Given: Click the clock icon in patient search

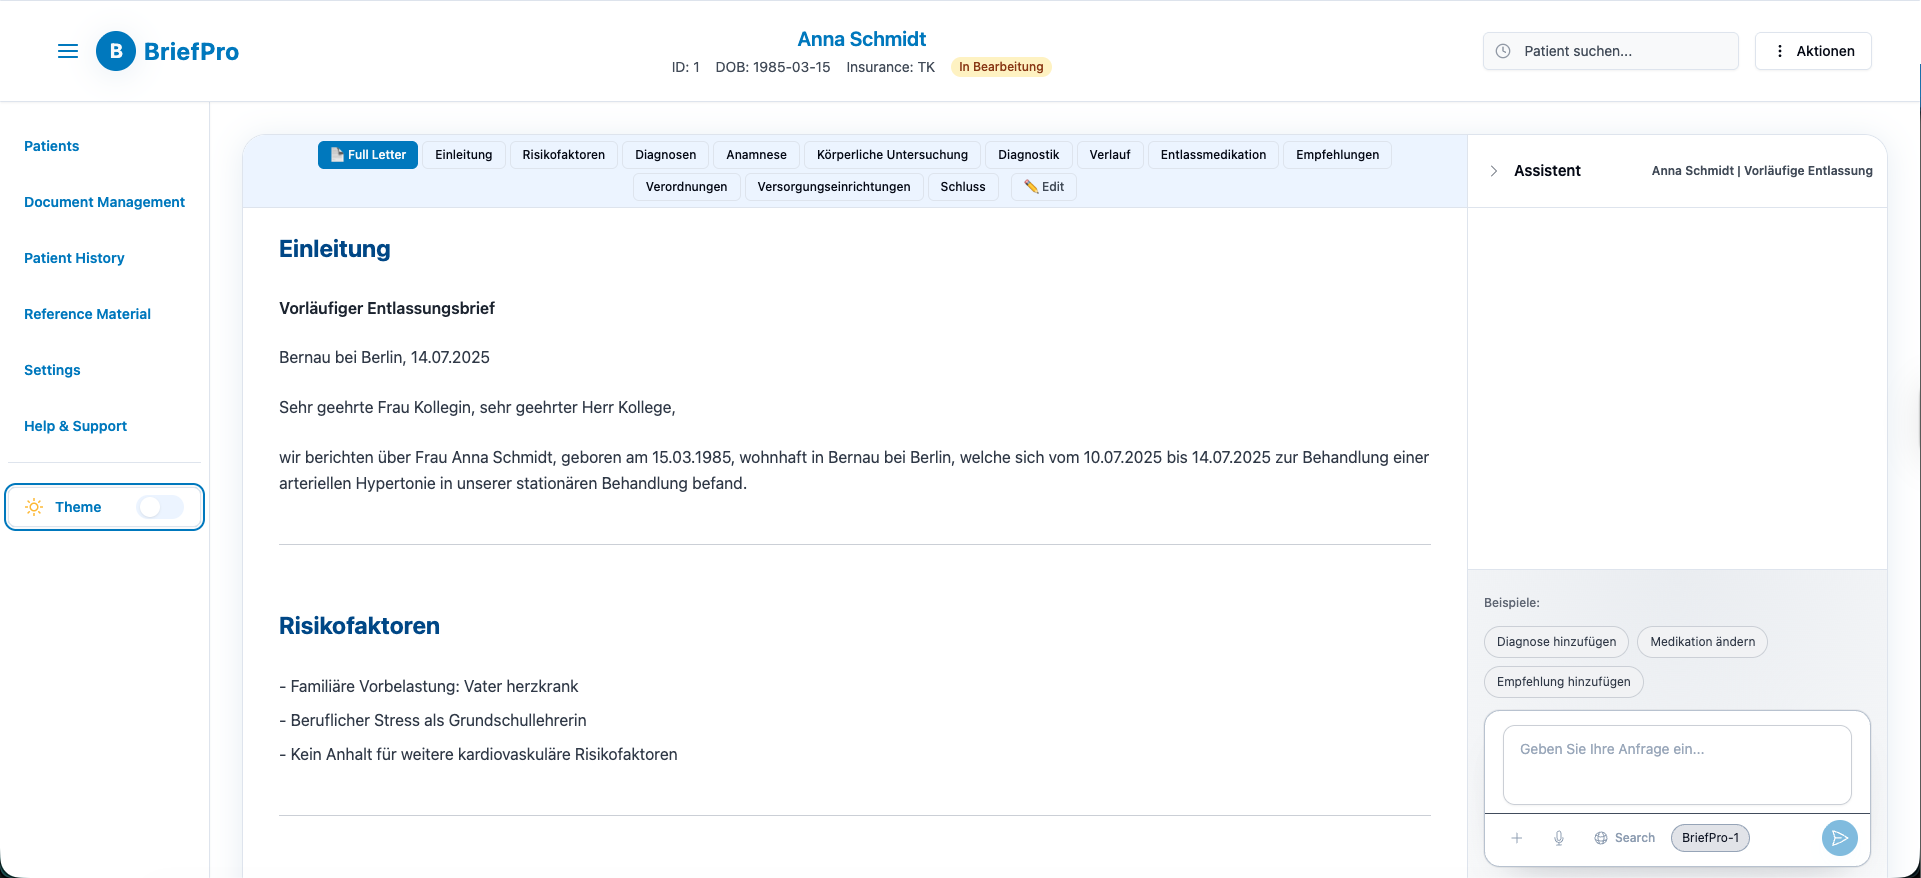Looking at the screenshot, I should coord(1503,51).
